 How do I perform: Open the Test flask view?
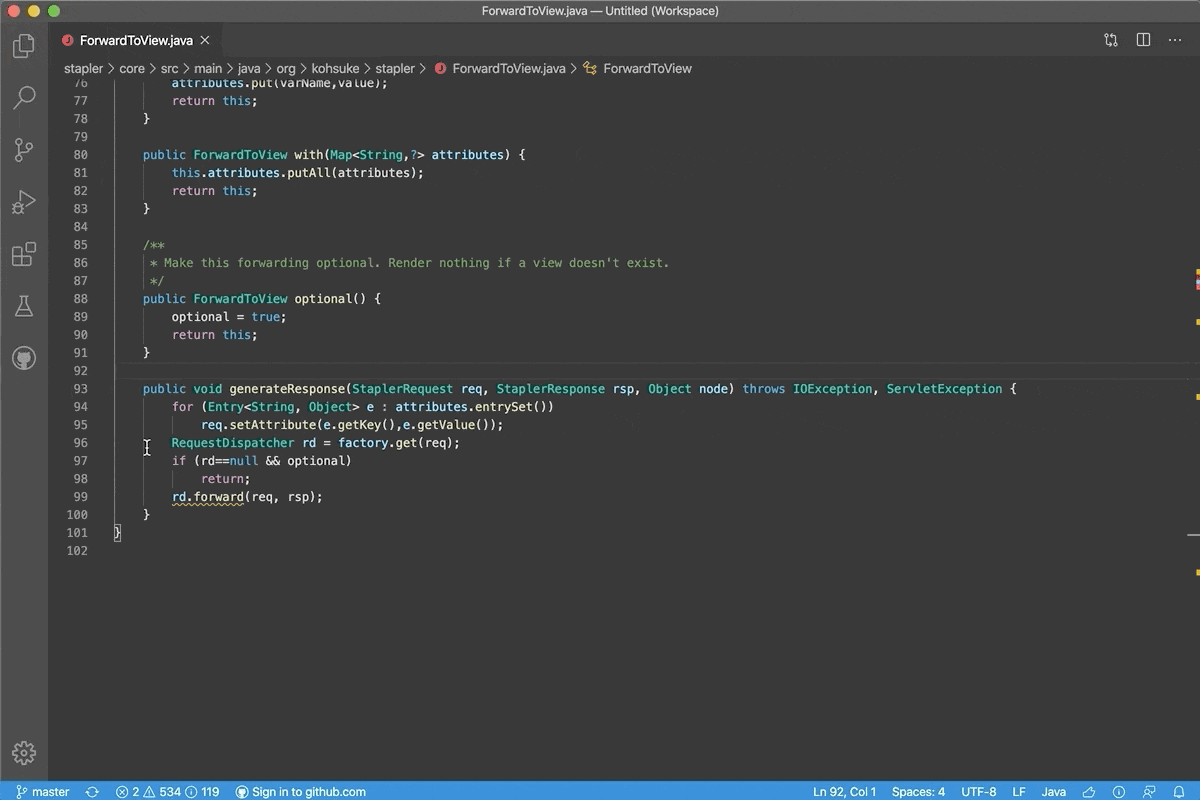click(x=24, y=306)
